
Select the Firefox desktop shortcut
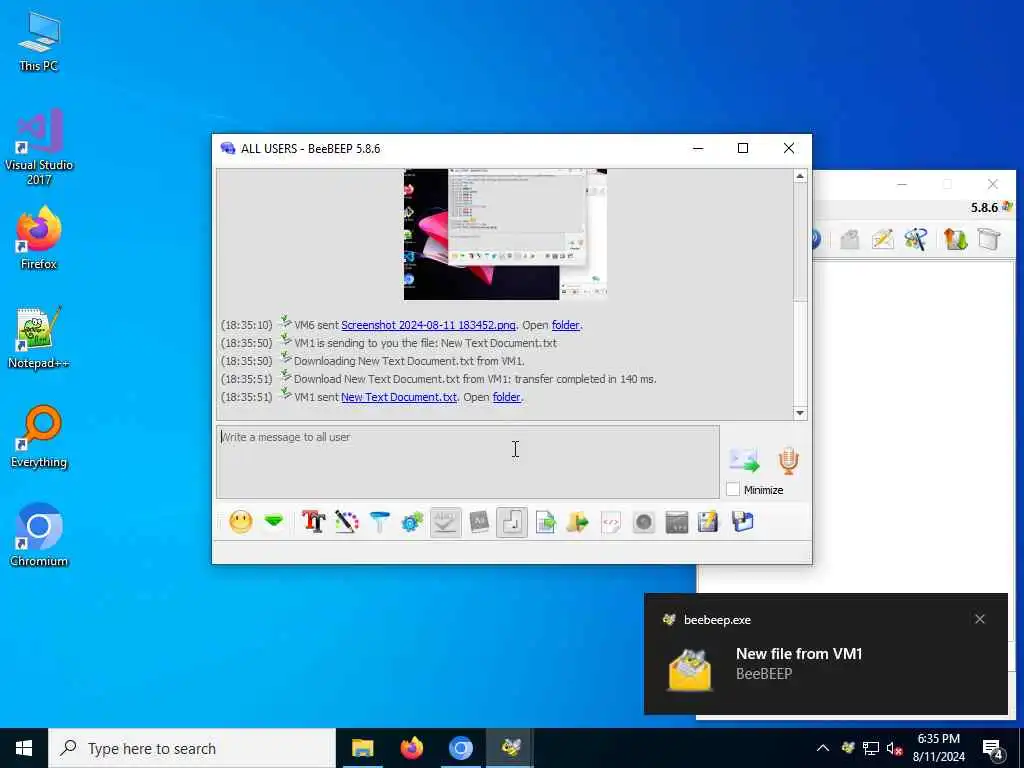coord(39,238)
